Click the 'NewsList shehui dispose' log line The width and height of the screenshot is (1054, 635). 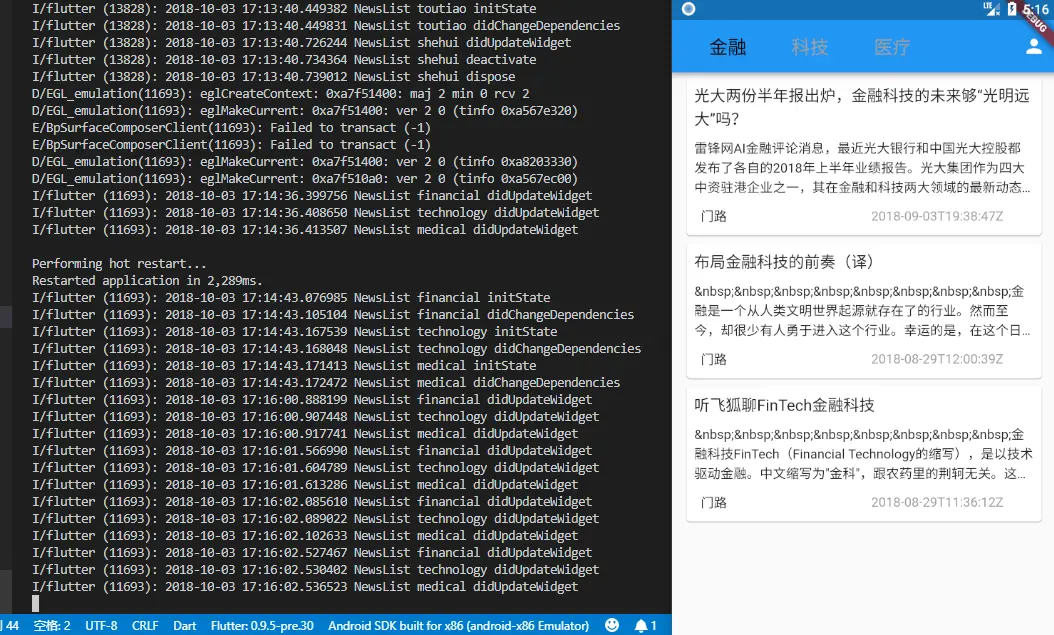tap(273, 77)
